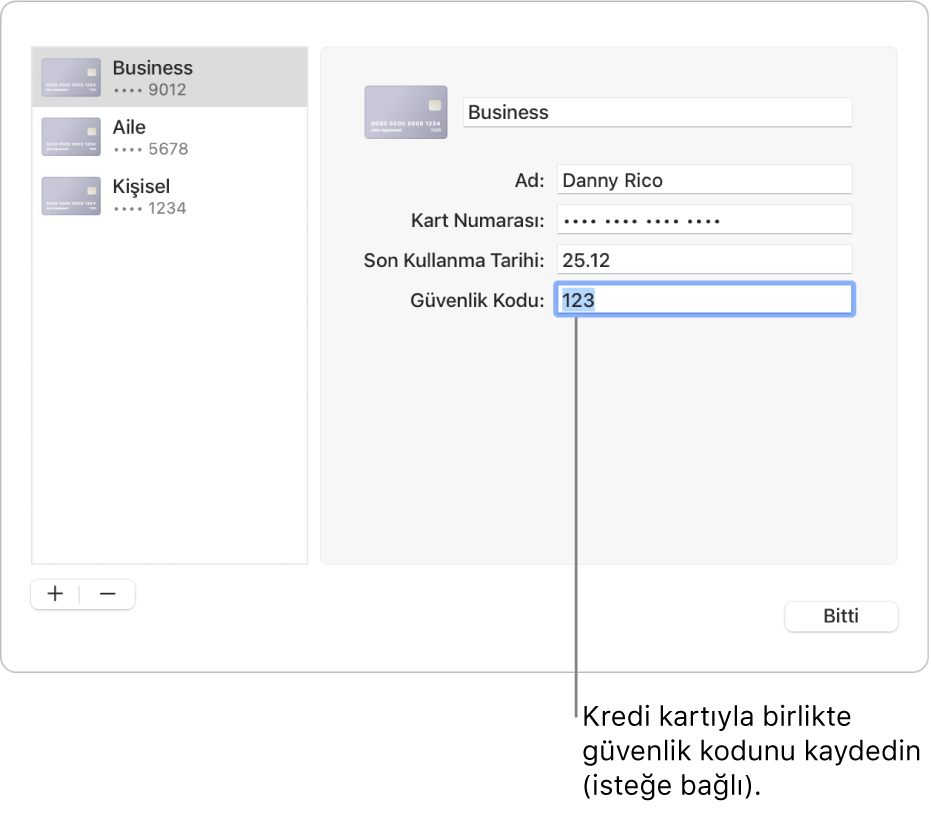Viewport: 931px width, 814px height.
Task: Click the Güvenlik Kodu field showing 123
Action: tap(703, 300)
